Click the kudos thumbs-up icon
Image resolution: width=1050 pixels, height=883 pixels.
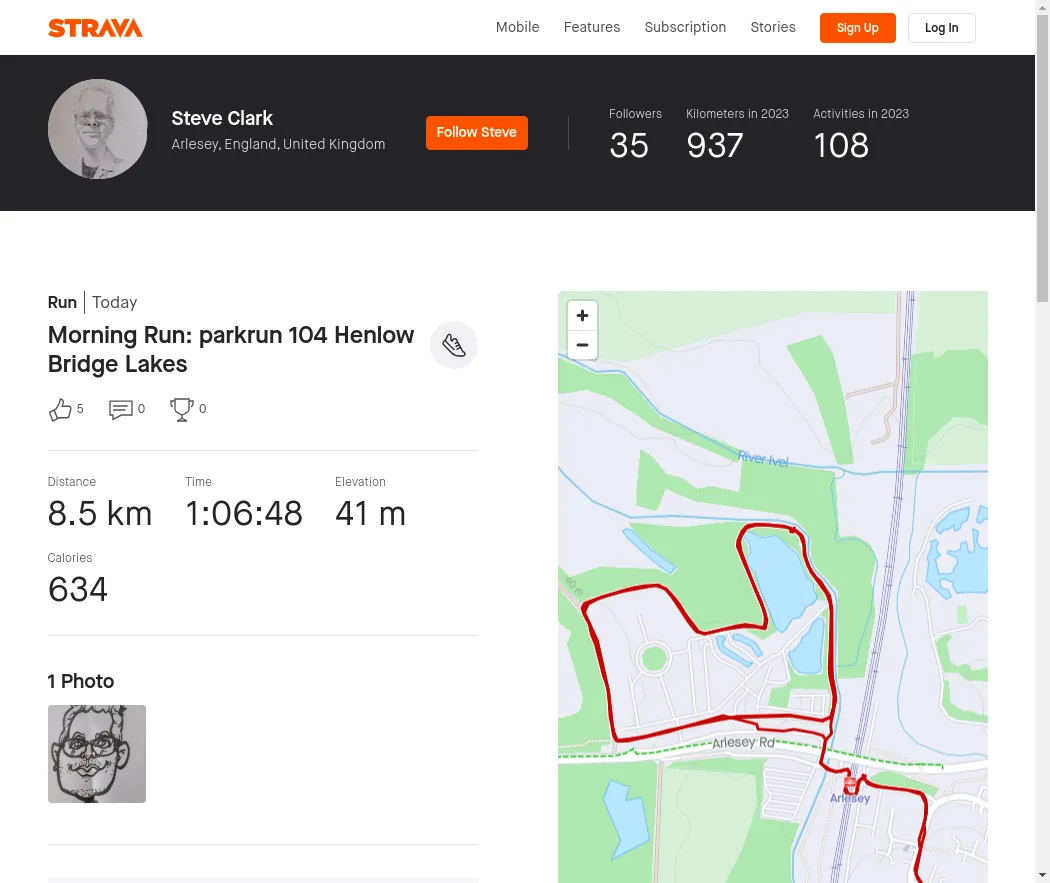[60, 409]
